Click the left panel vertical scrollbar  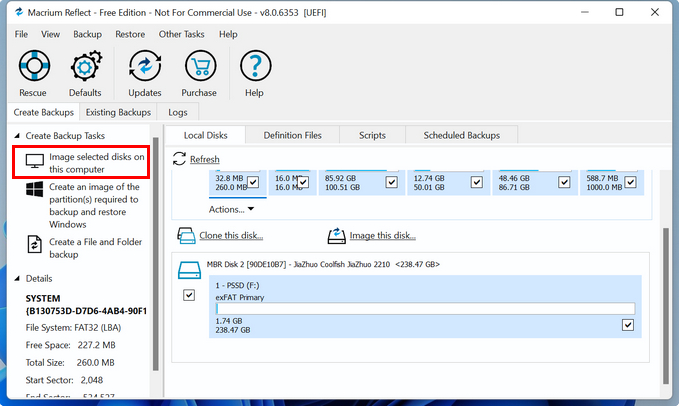click(x=156, y=254)
